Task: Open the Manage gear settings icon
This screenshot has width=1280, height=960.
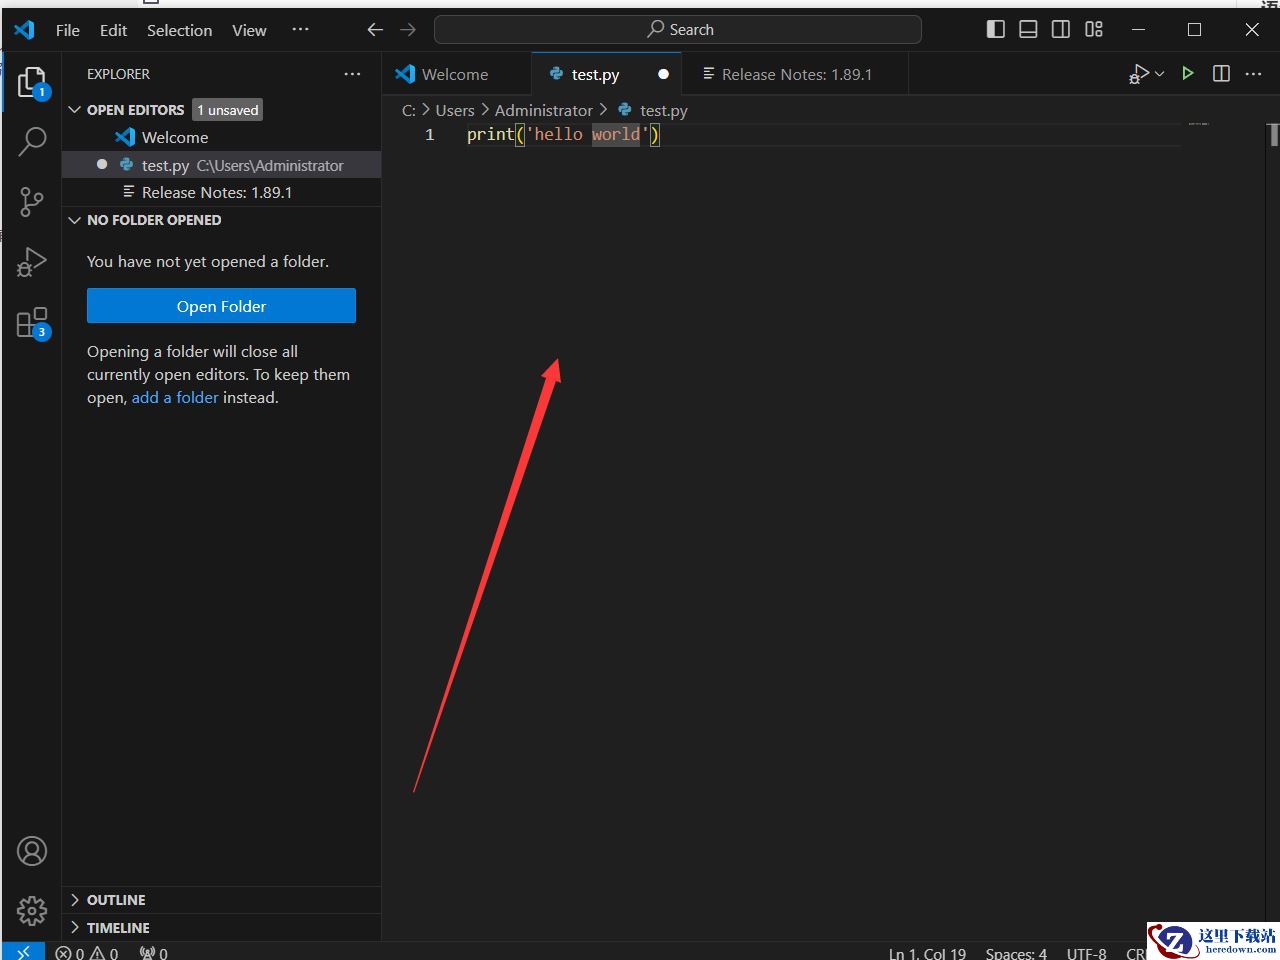Action: click(32, 910)
